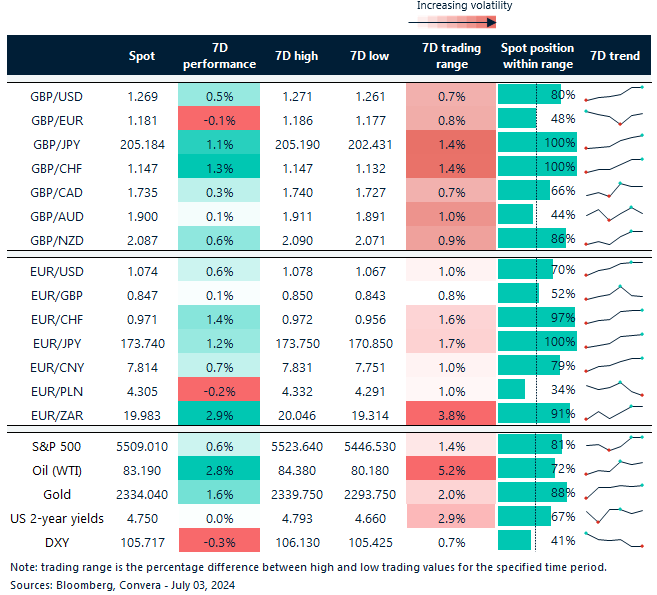Click the Gold spot value 2334.040
657x595 pixels.
pyautogui.click(x=138, y=492)
